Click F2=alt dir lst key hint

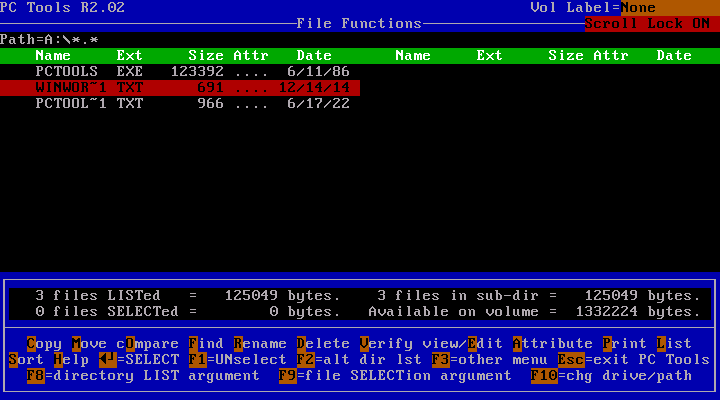[x=359, y=360]
